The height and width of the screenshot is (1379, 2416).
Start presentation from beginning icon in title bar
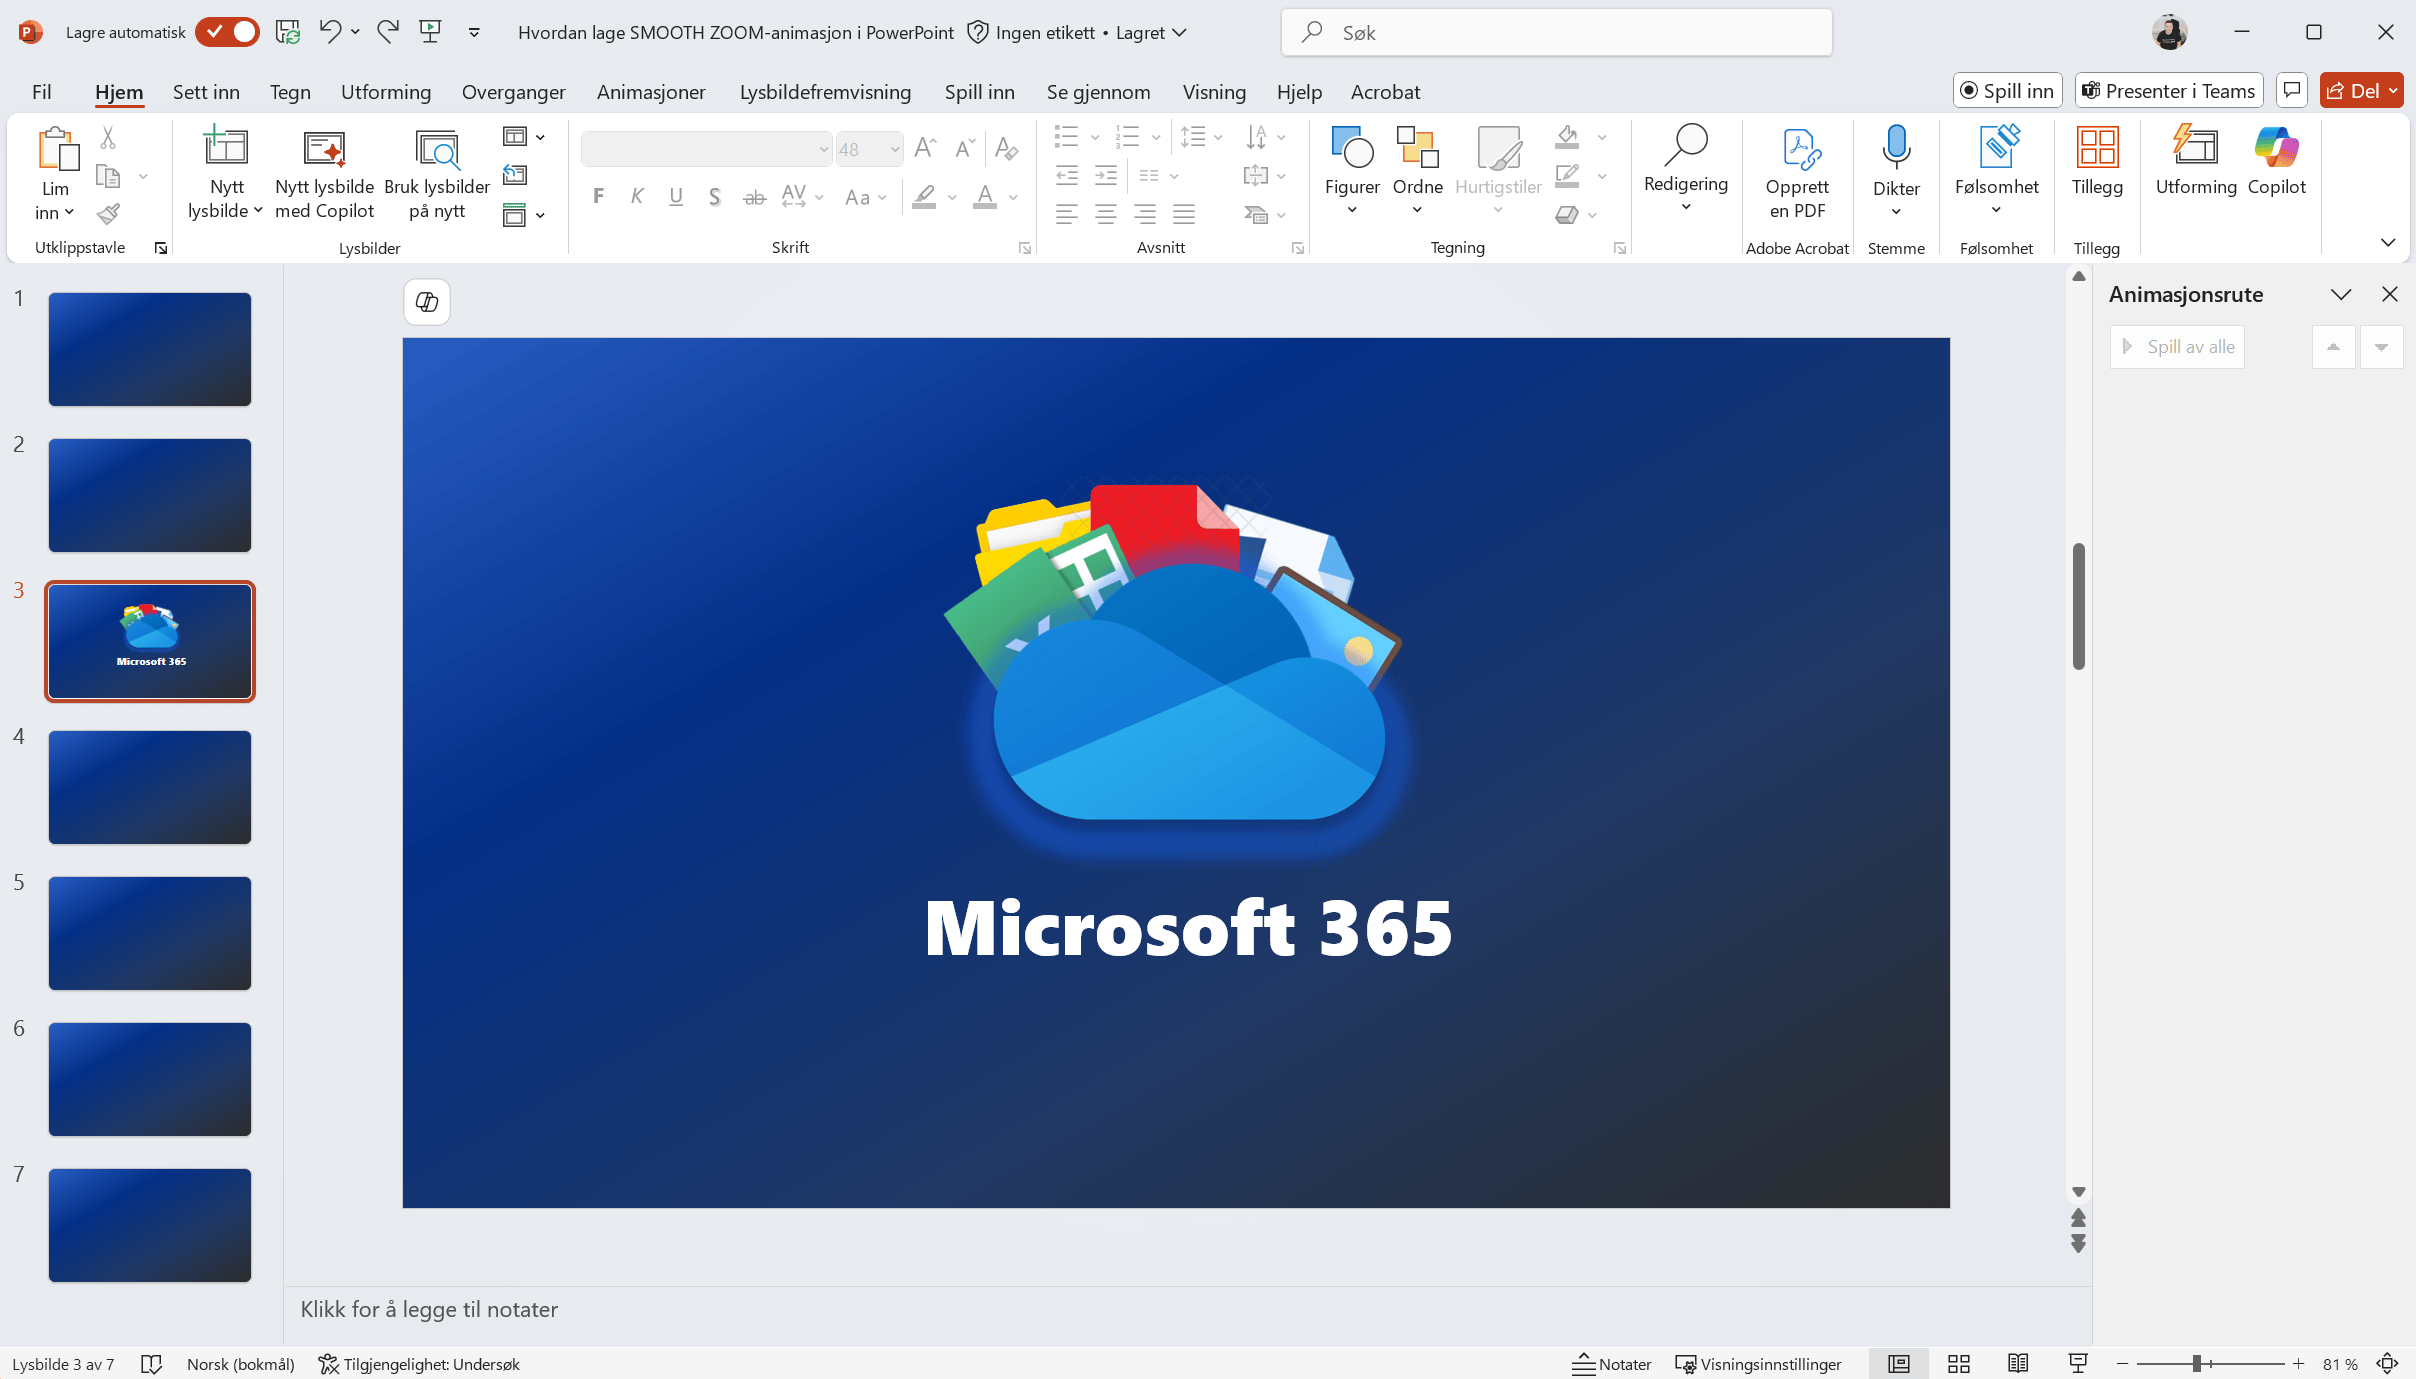pos(431,32)
